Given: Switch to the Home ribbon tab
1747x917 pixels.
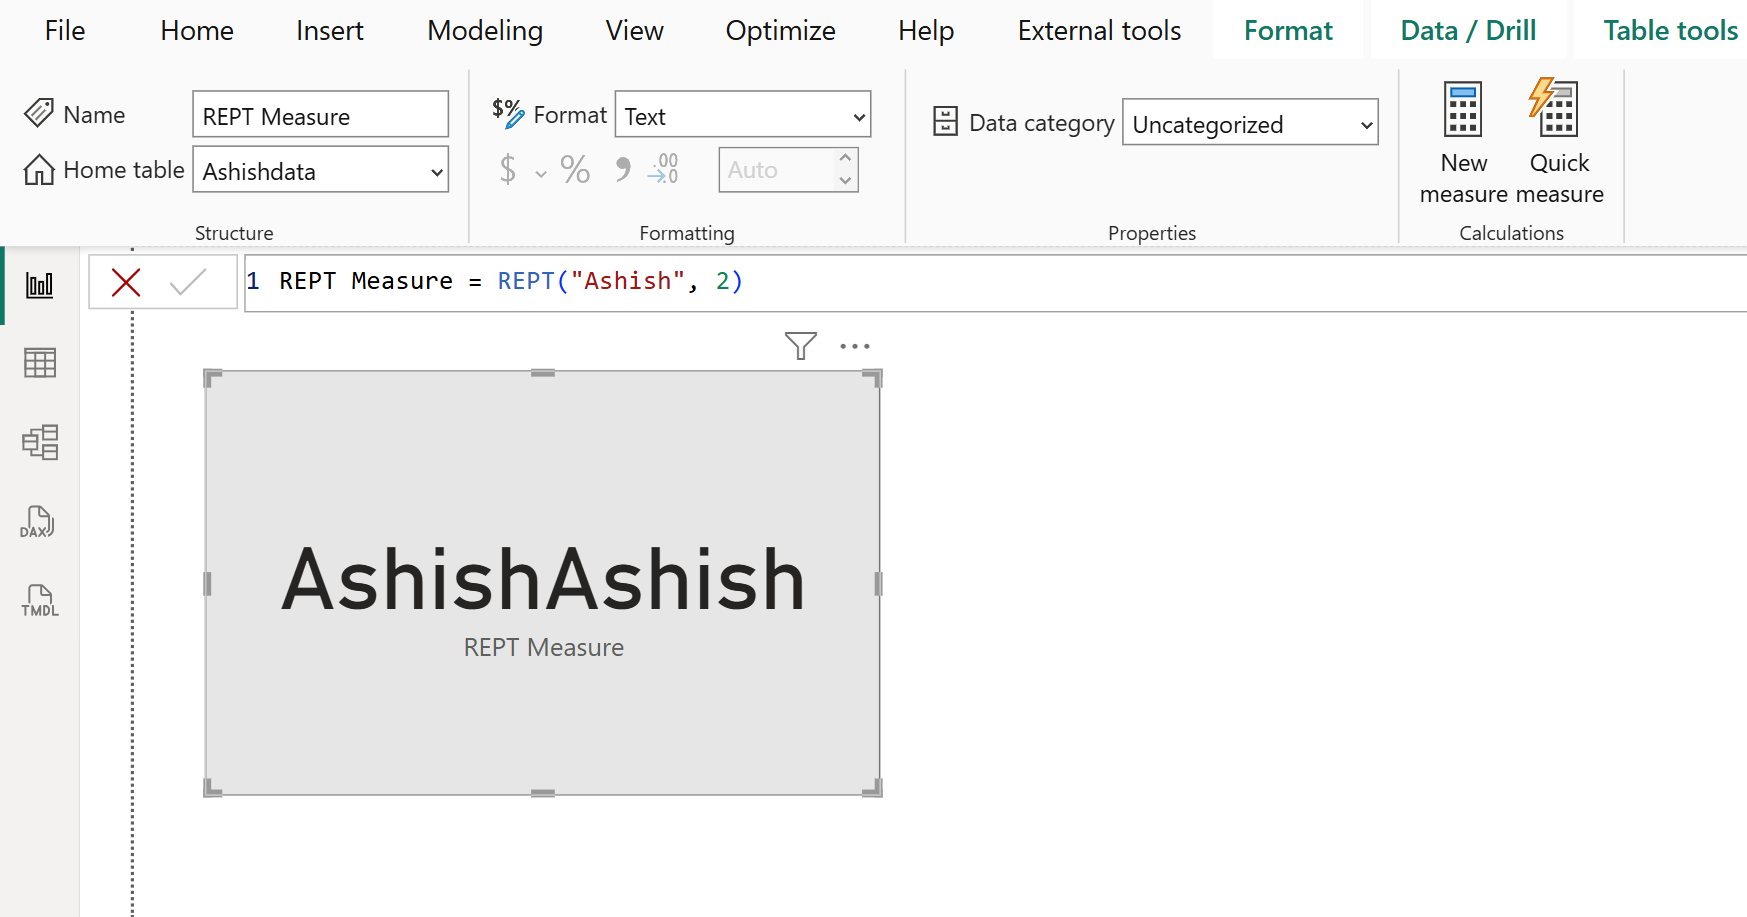Looking at the screenshot, I should [196, 30].
